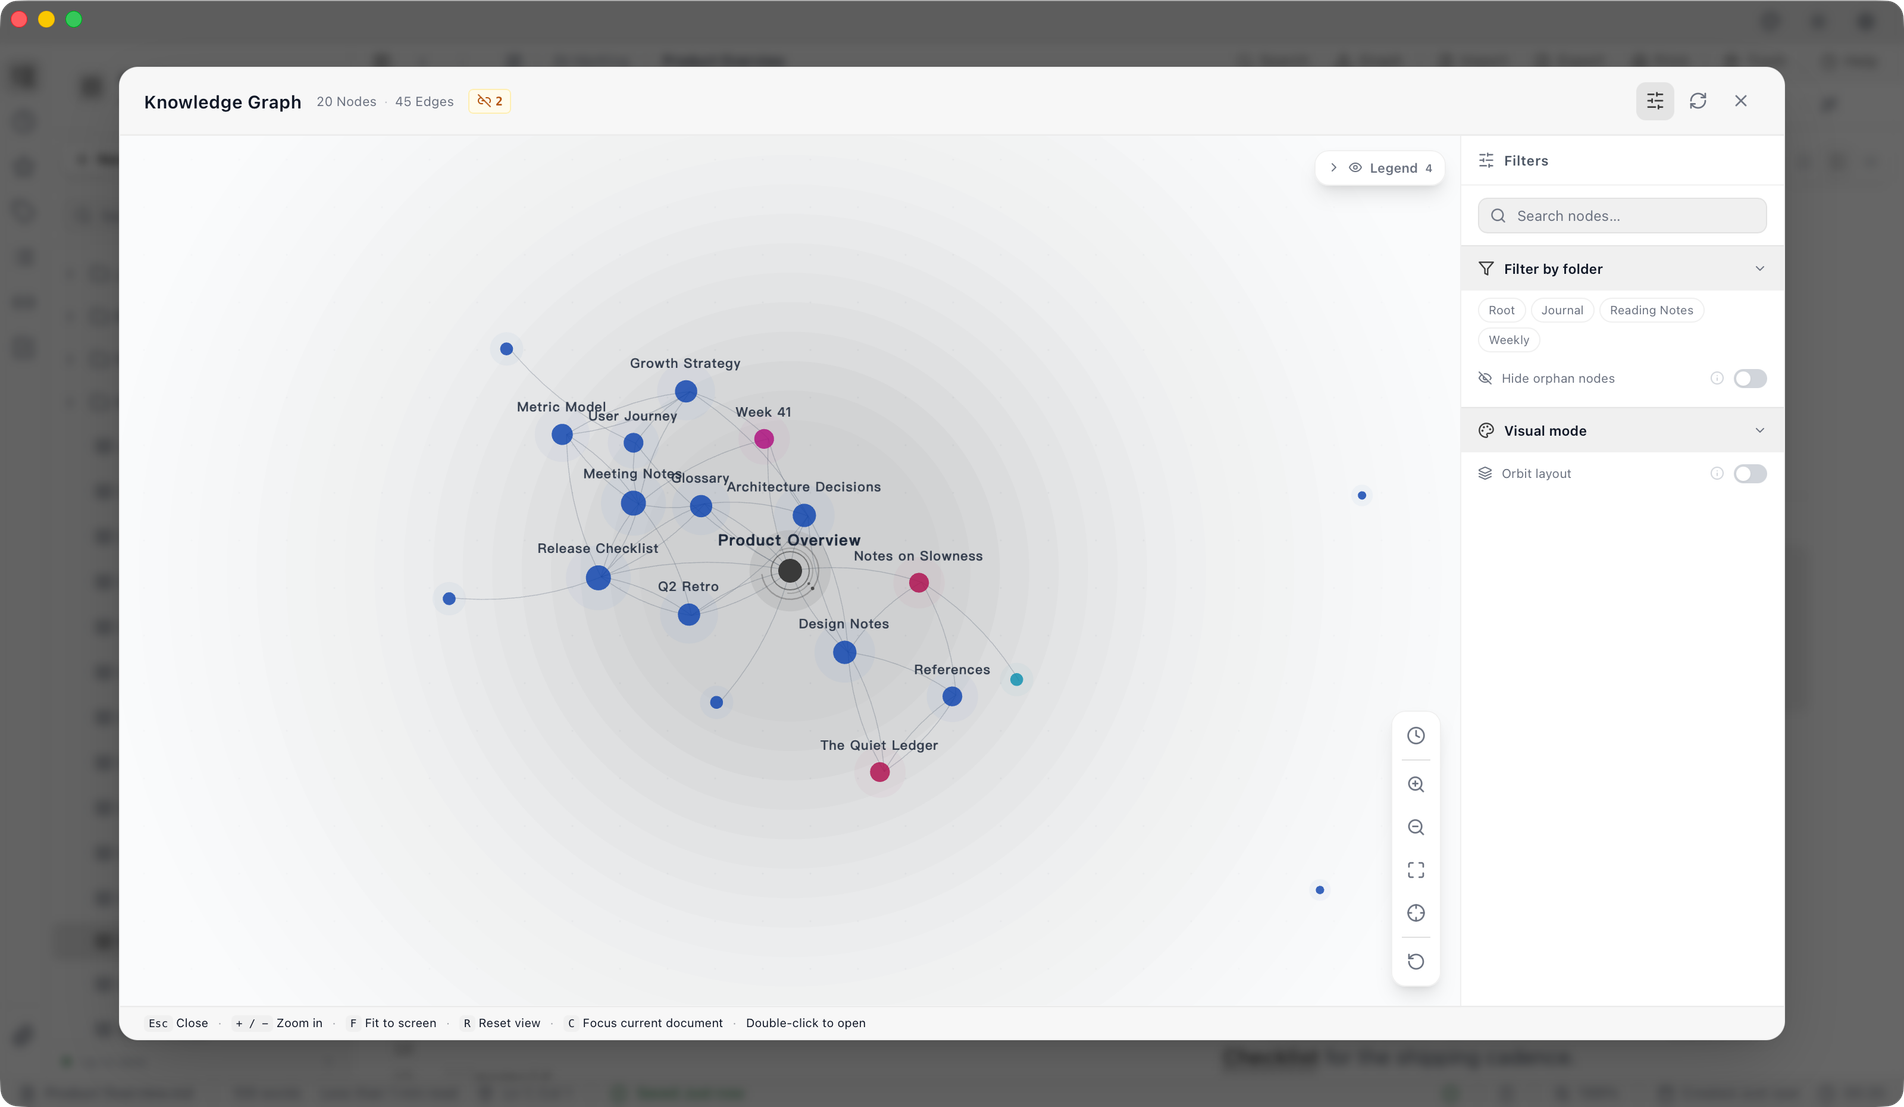Select The Quiet Ledger node

tap(880, 772)
